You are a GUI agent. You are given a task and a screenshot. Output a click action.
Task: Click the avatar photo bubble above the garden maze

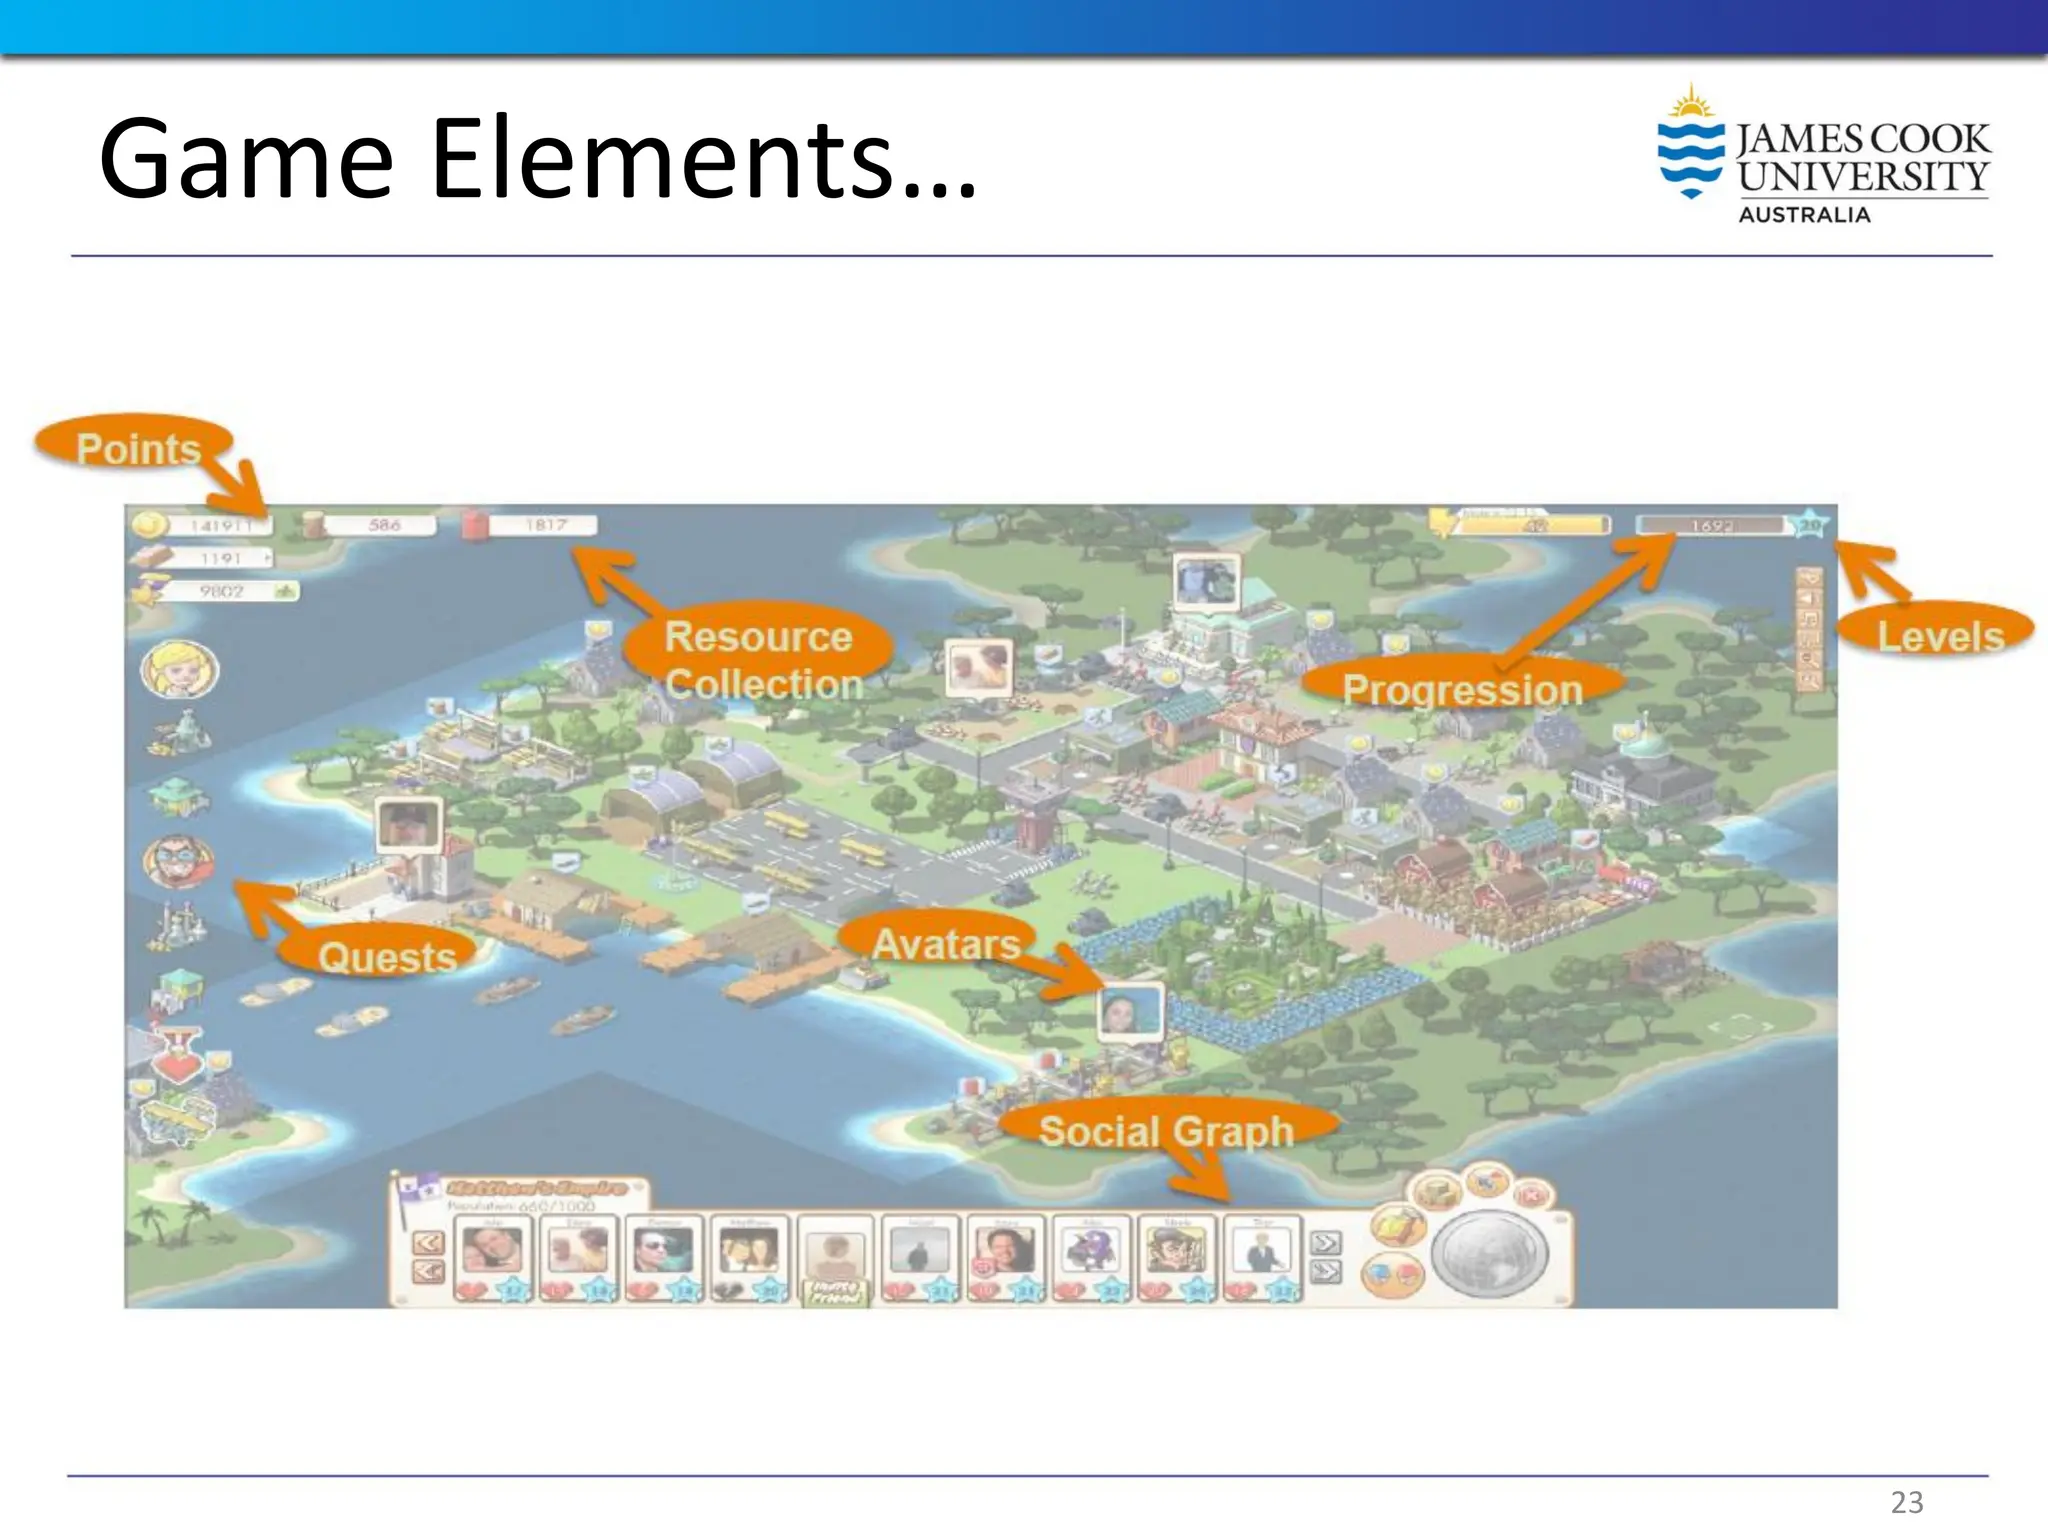[x=1131, y=1012]
